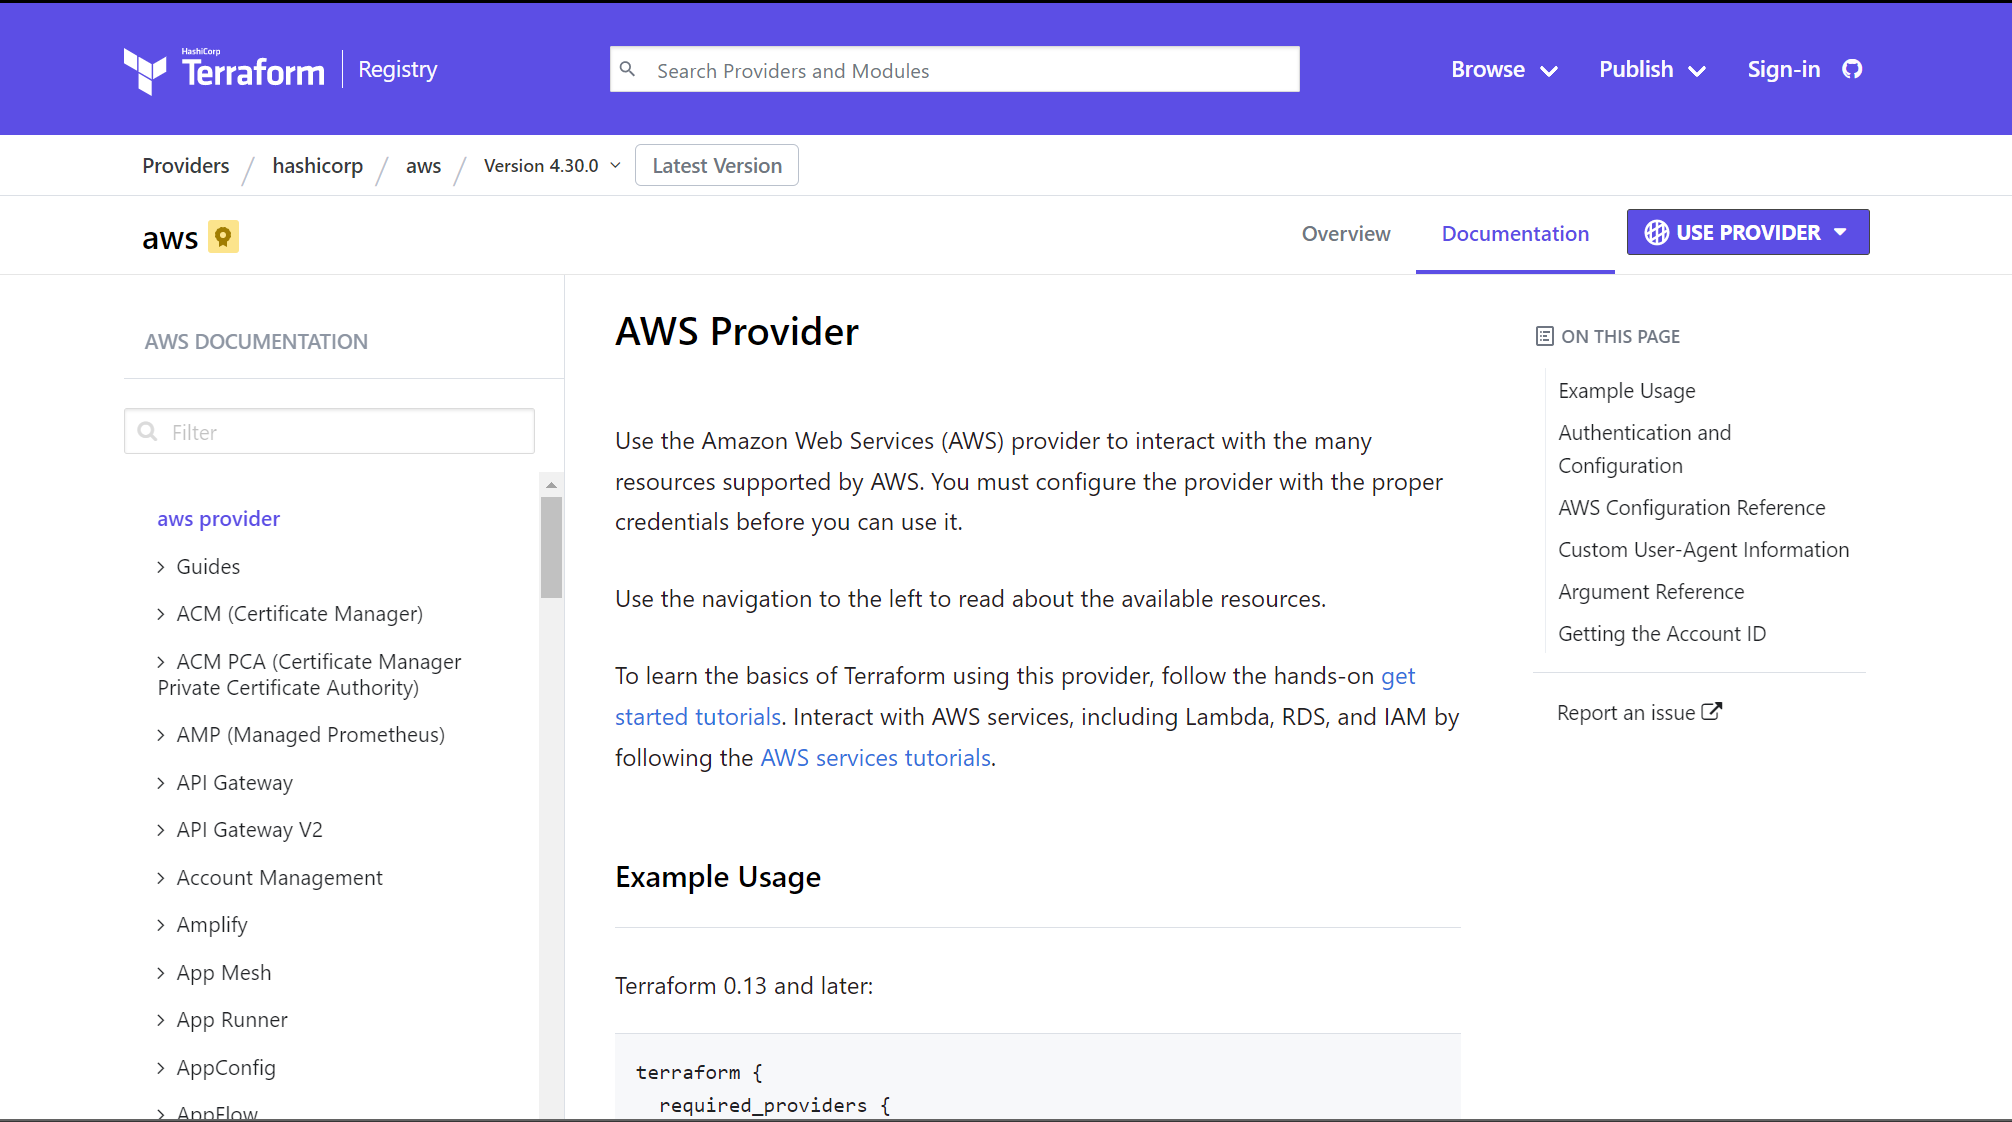Click the filter magnifier icon in sidebar
The image size is (2012, 1122).
148,431
